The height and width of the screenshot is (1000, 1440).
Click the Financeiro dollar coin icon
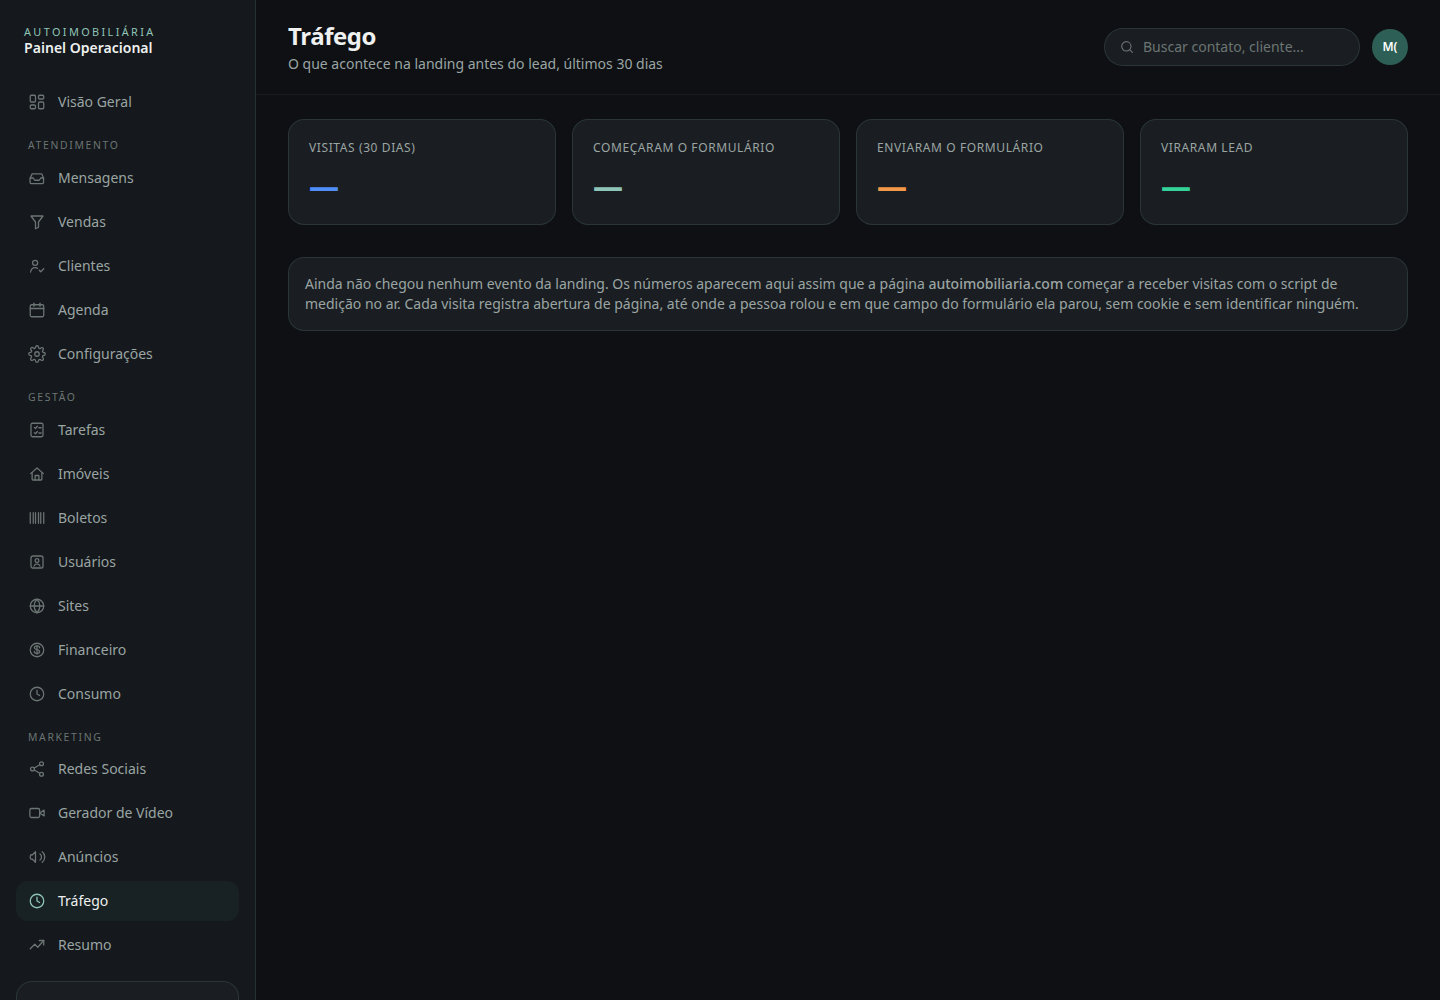point(37,650)
